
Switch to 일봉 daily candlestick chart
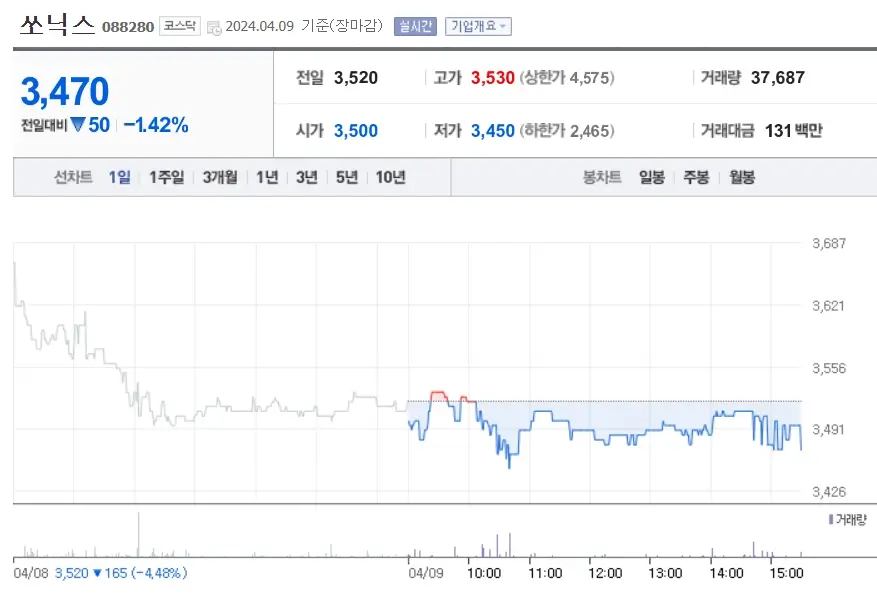click(651, 177)
